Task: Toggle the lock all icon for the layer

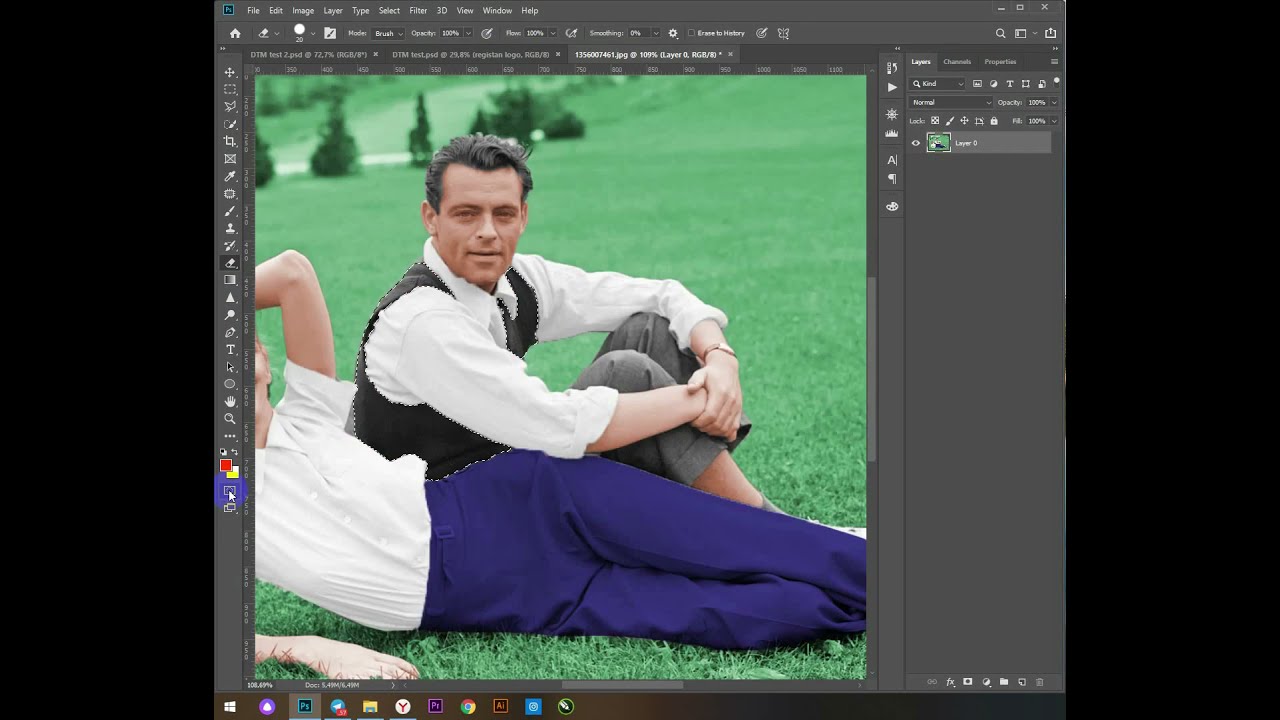Action: click(993, 121)
